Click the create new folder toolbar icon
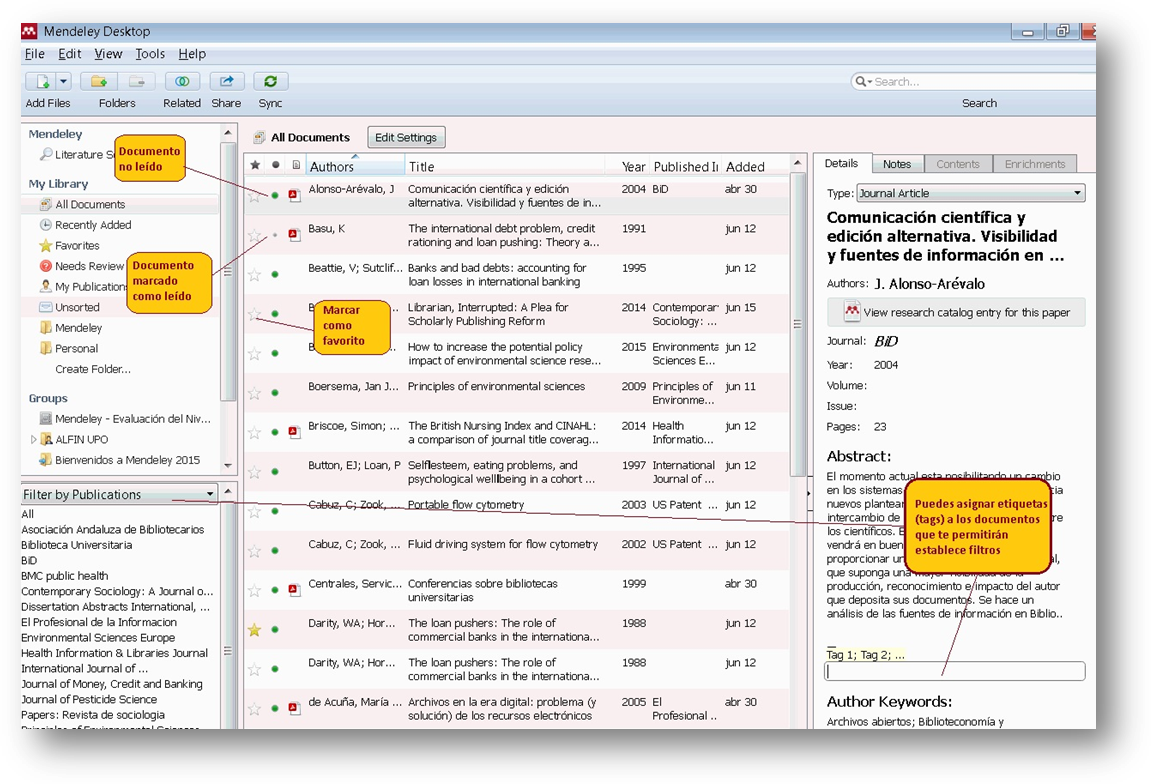 tap(99, 81)
